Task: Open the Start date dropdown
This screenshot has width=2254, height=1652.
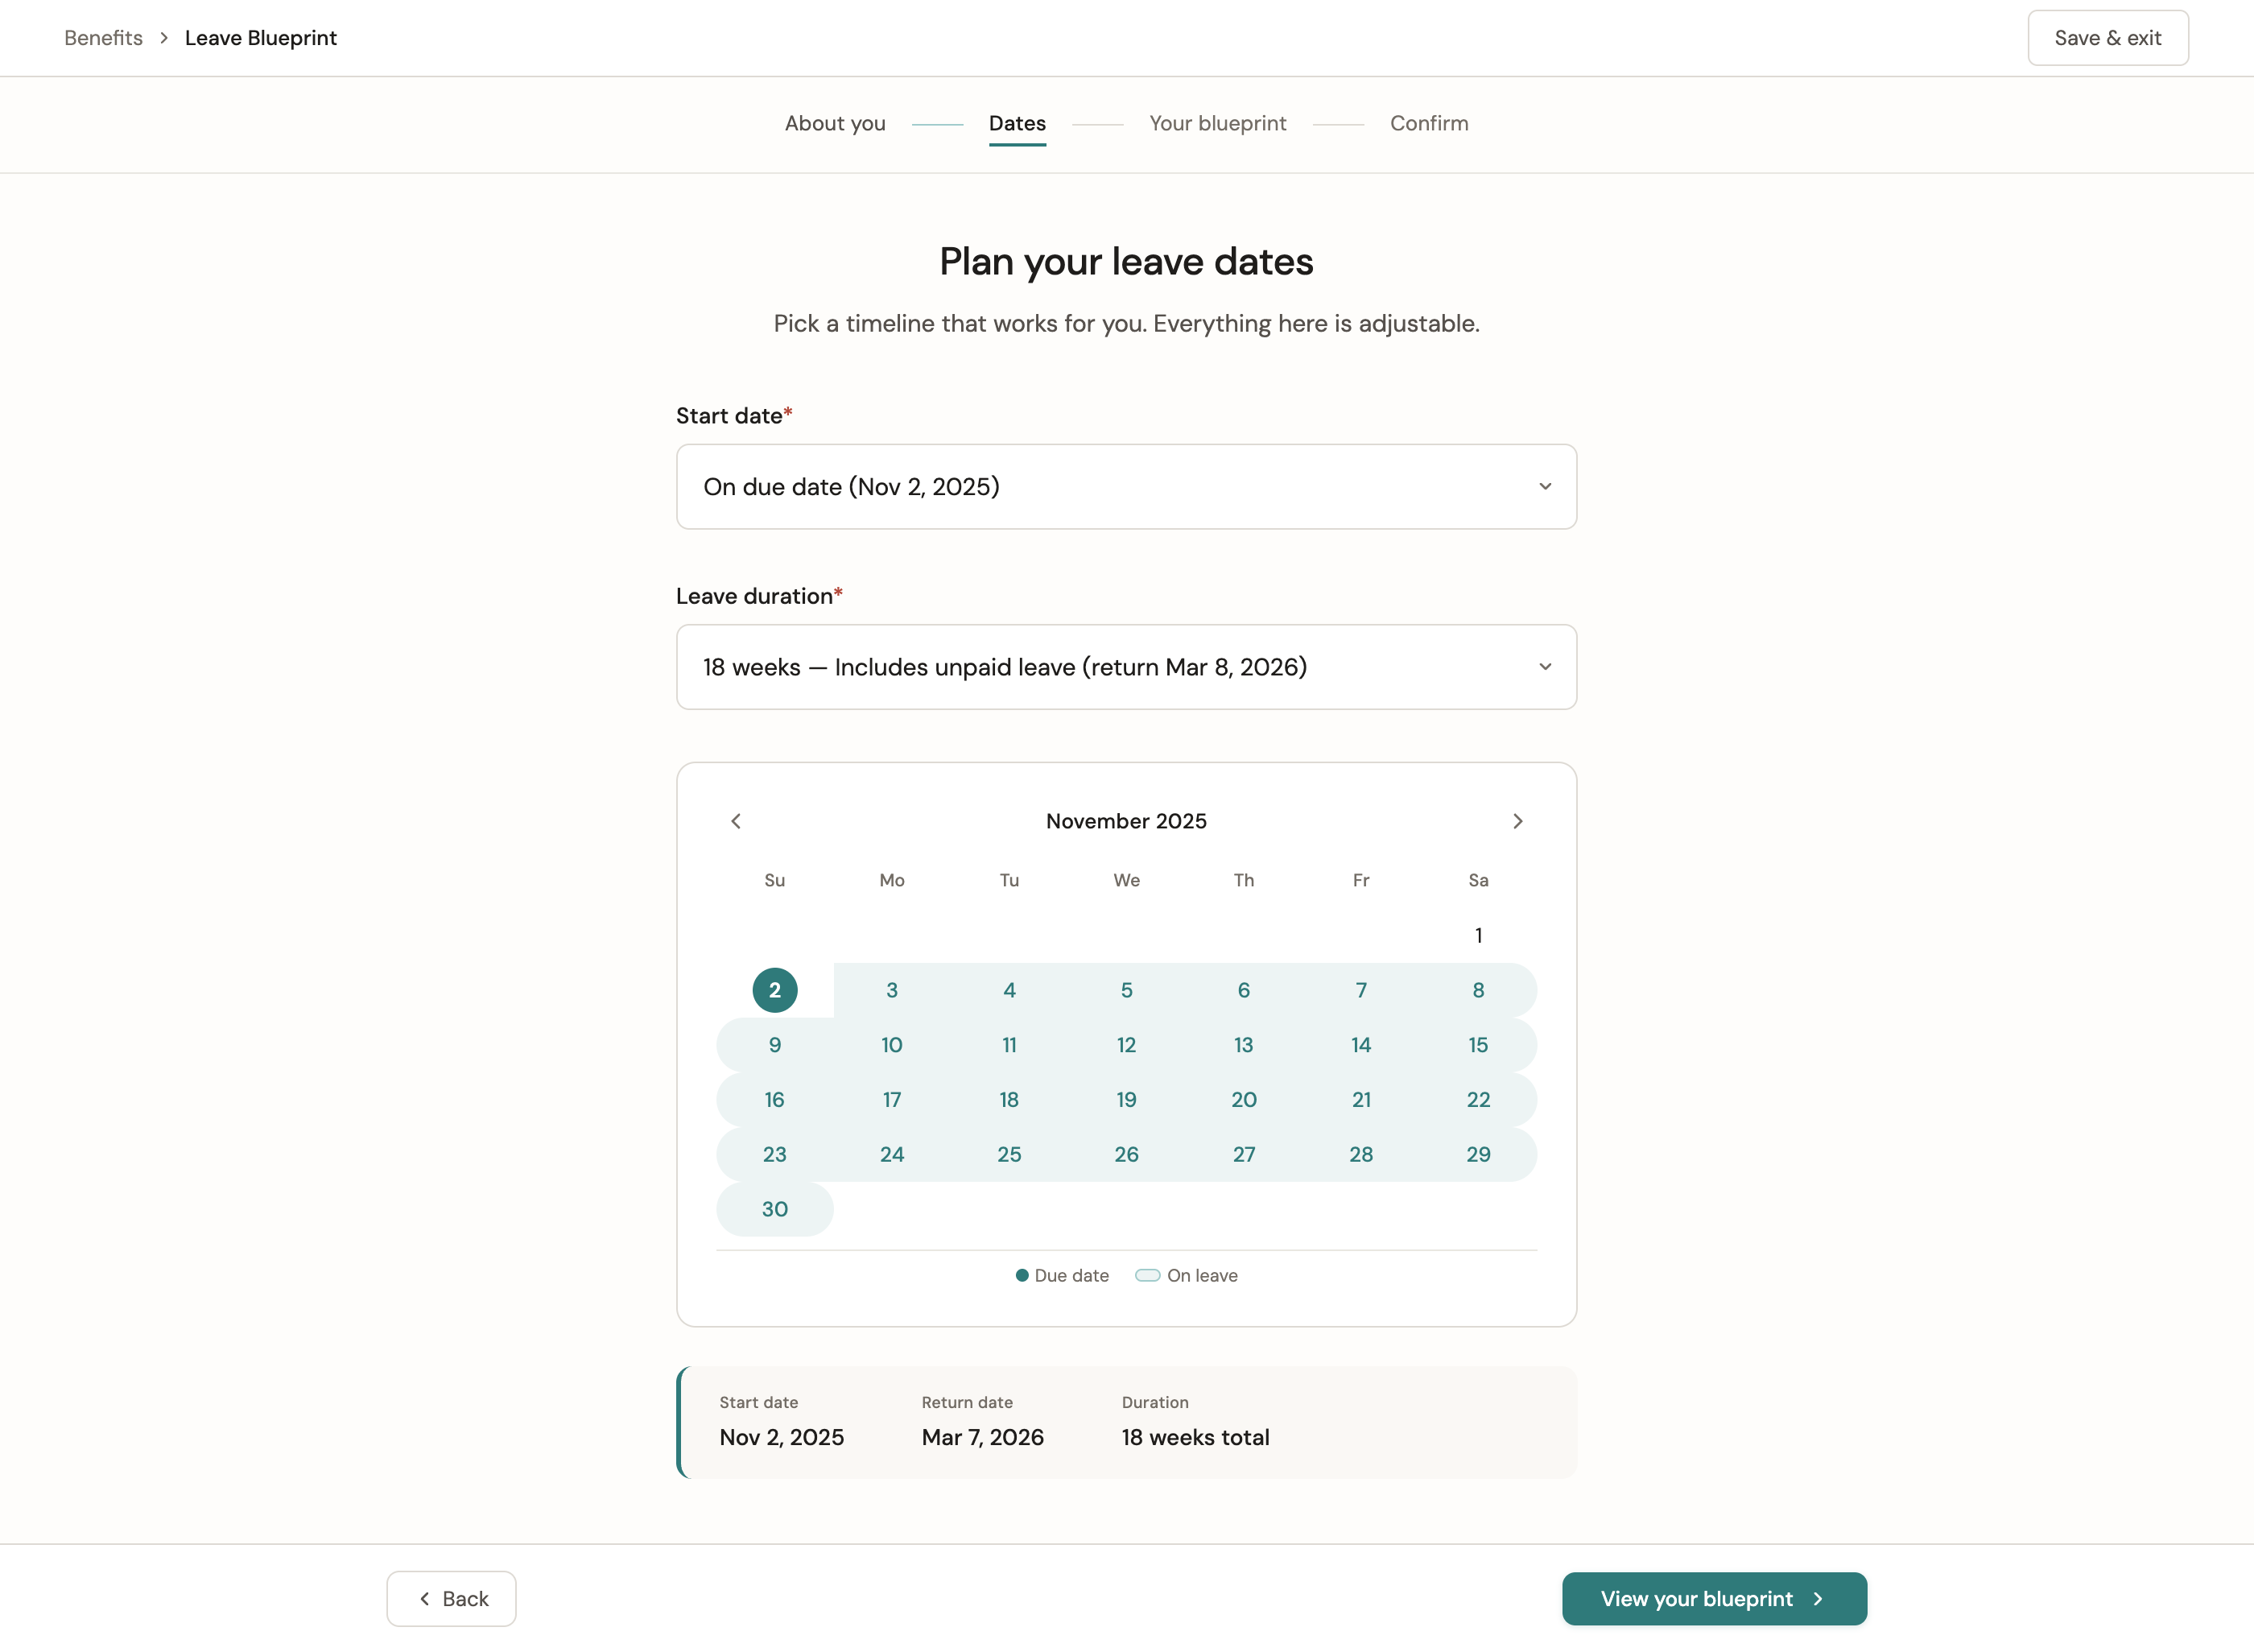Action: click(1126, 487)
